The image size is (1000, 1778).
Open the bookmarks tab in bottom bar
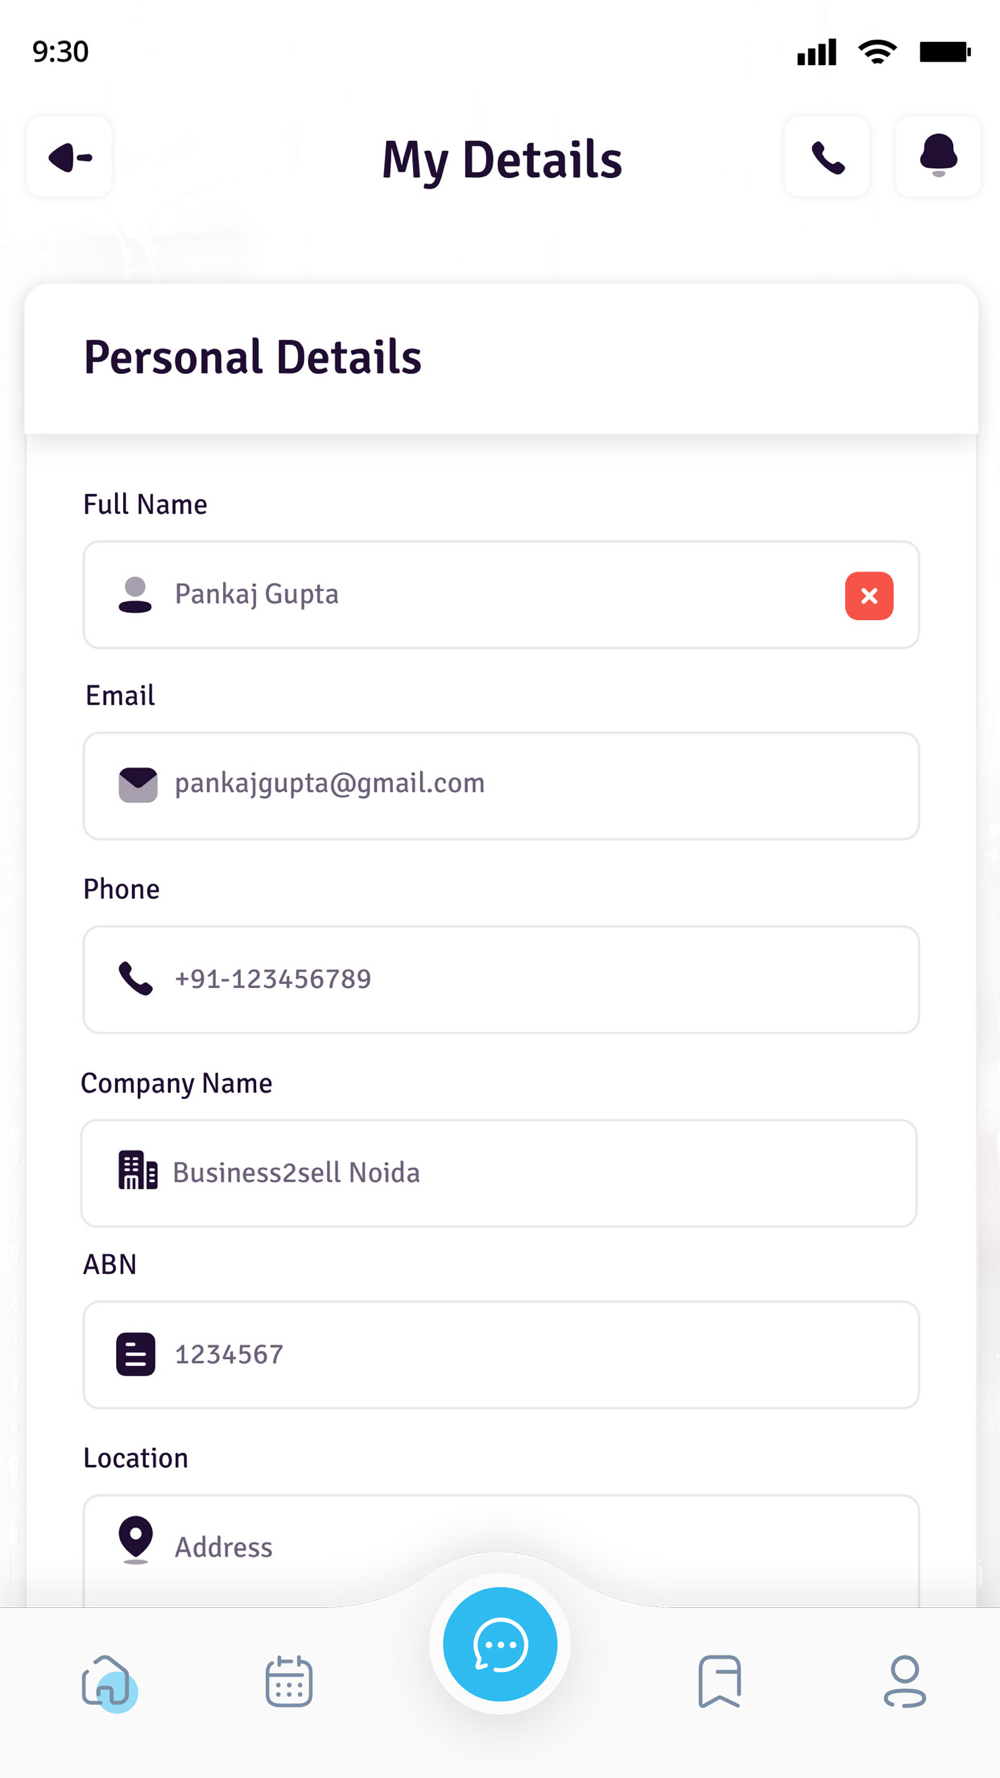[x=719, y=1682]
